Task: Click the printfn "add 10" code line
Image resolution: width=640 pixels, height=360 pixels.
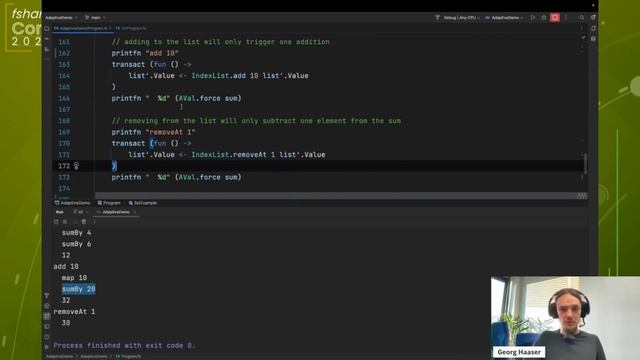Action: click(x=145, y=53)
